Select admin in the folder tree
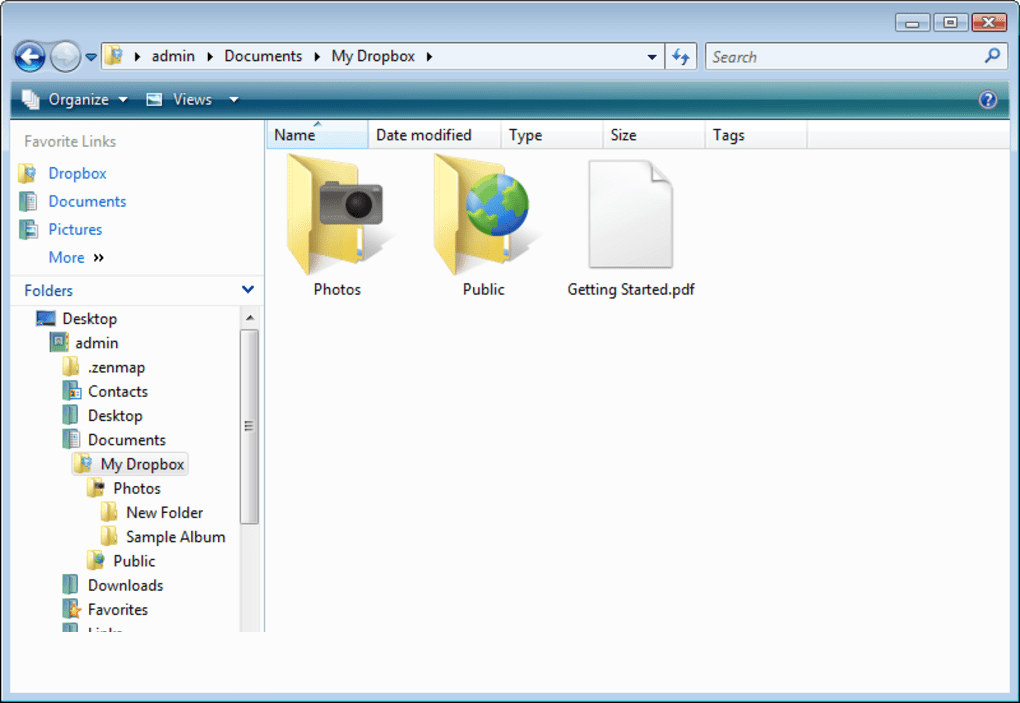Screen dimensions: 1020x703 (96, 343)
